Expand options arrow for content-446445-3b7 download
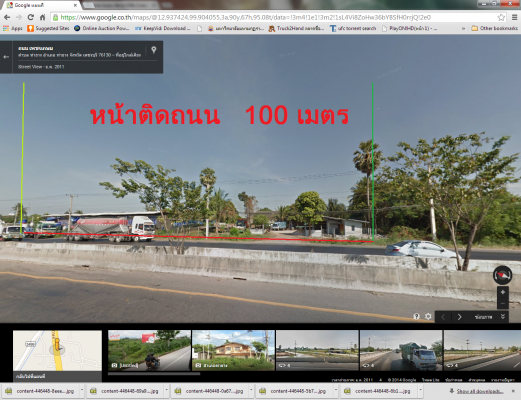This screenshot has height=400, width=521. (x=336, y=390)
